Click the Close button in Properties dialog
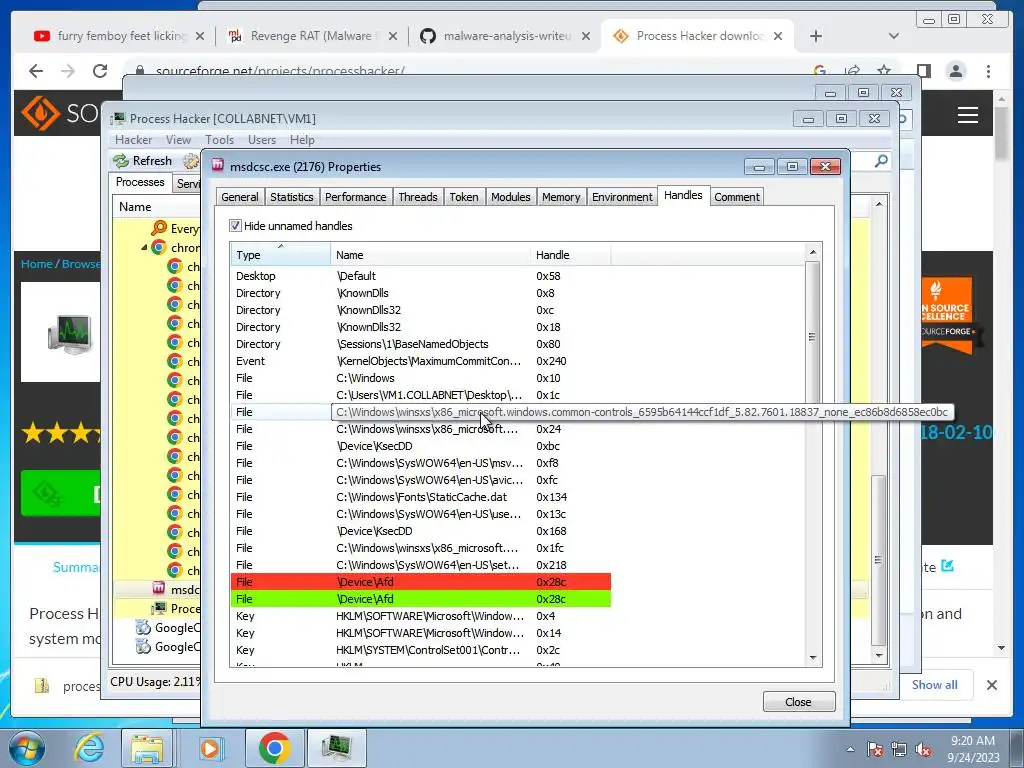This screenshot has height=768, width=1024. pyautogui.click(x=799, y=702)
